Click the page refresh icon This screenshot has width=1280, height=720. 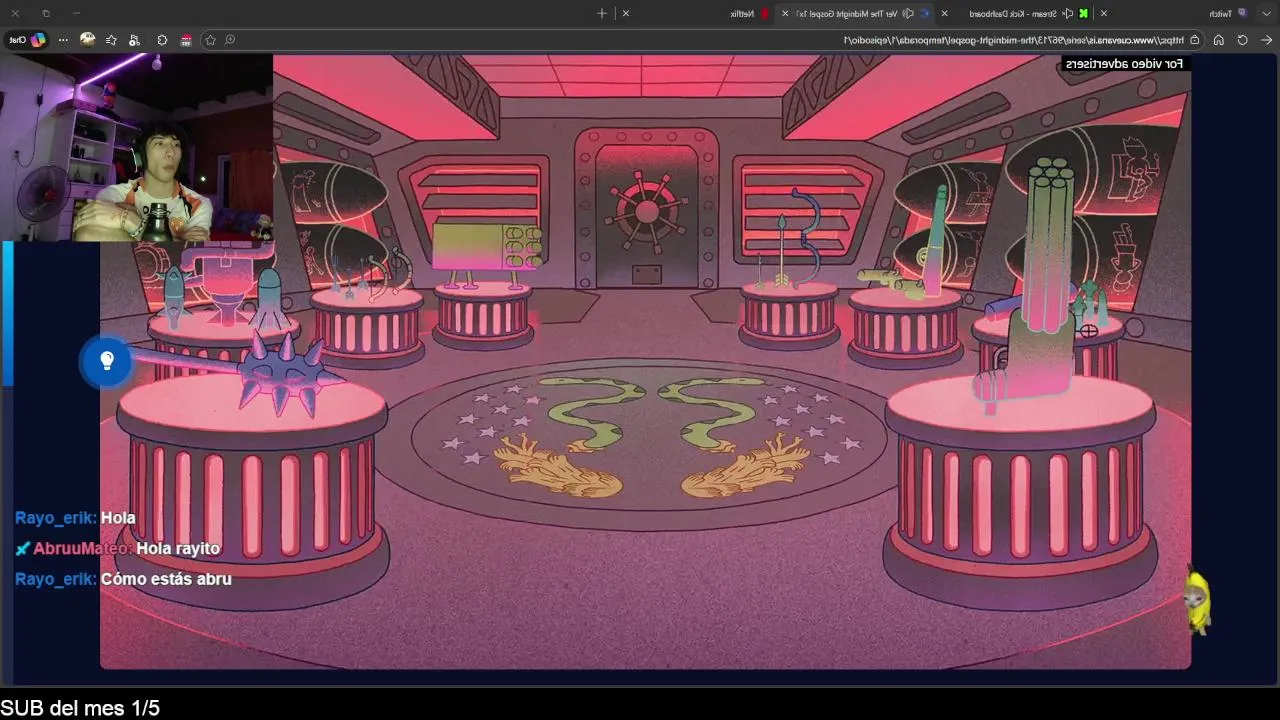point(1243,40)
